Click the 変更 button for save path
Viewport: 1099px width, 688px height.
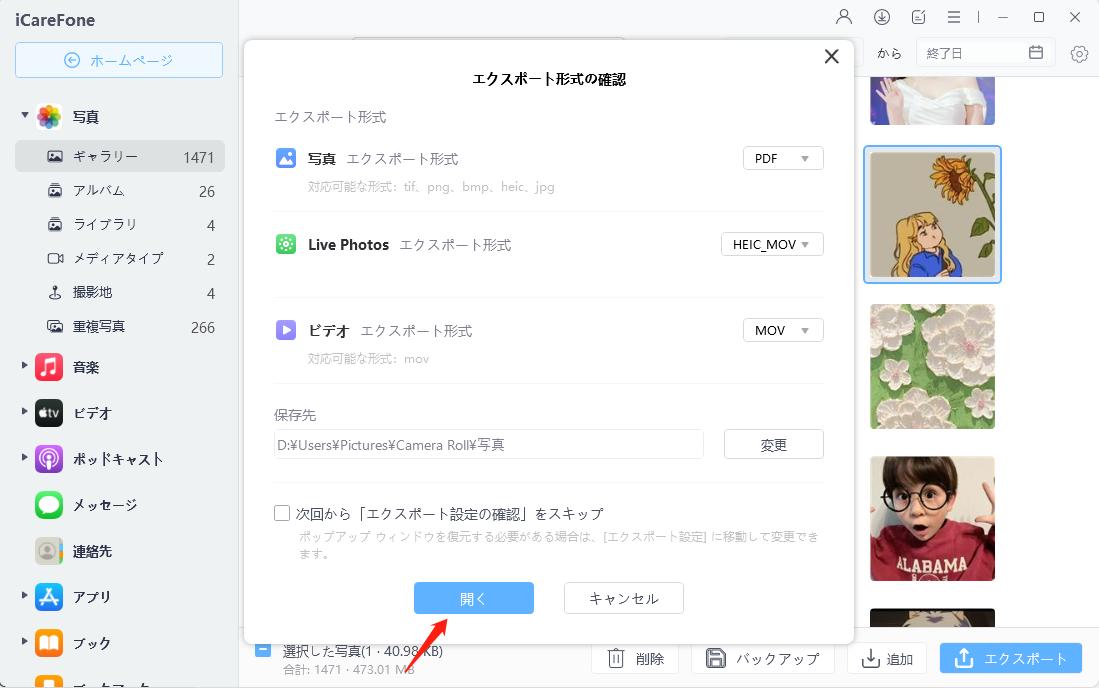[x=773, y=445]
